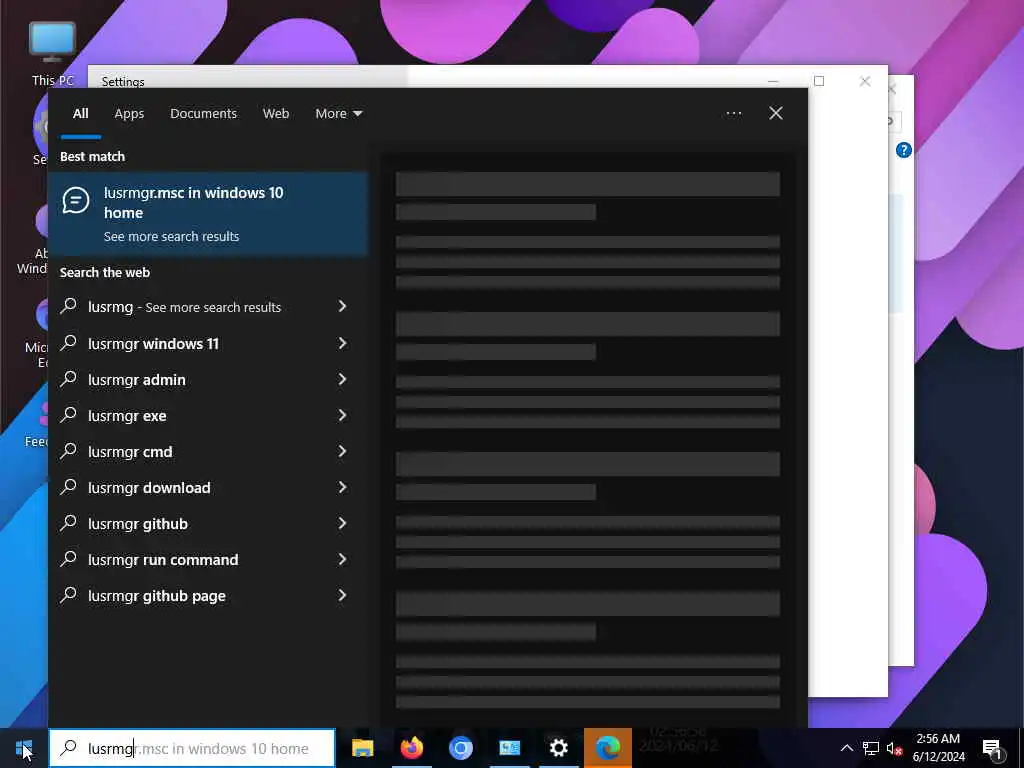Image resolution: width=1024 pixels, height=768 pixels.
Task: Click the muted volume tray icon
Action: click(x=894, y=748)
